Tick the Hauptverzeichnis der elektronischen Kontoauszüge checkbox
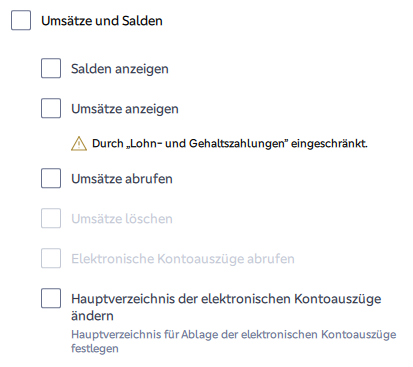413x367 pixels. click(51, 298)
